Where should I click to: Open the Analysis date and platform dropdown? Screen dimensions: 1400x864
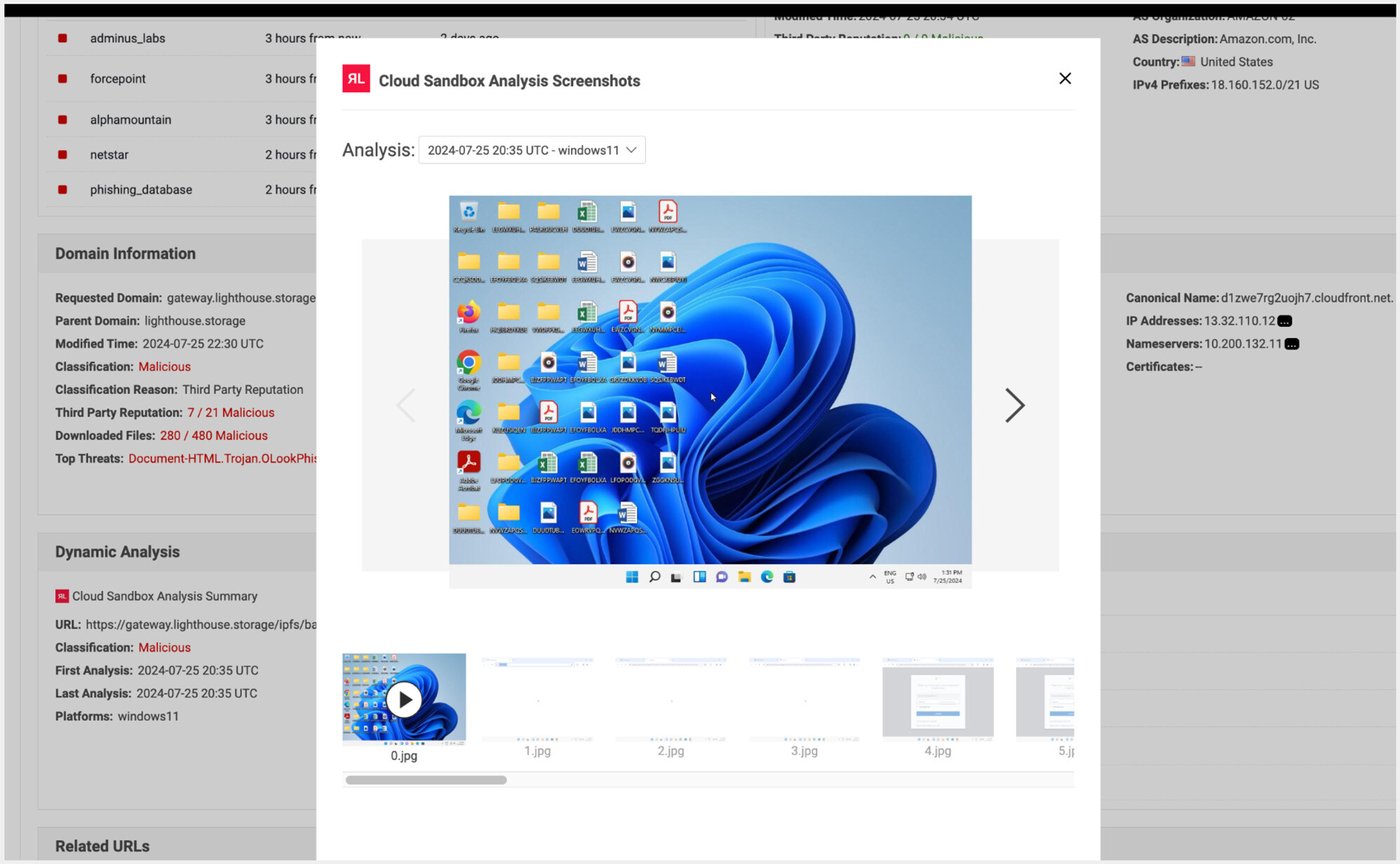532,150
